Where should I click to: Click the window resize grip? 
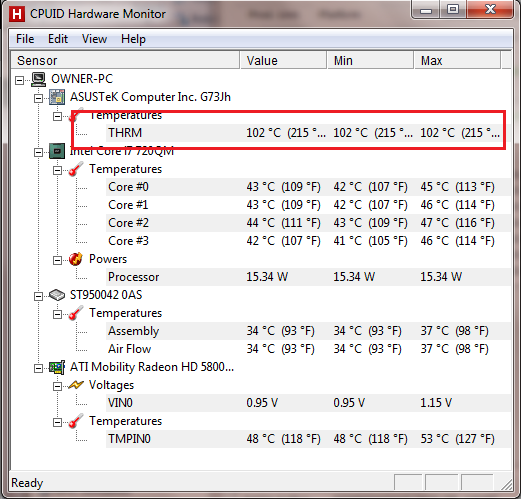click(506, 485)
